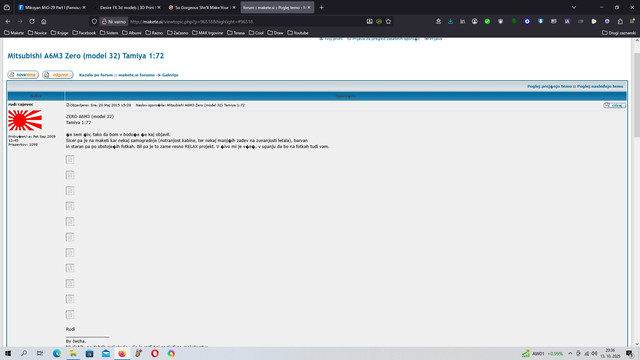List all tabs dropdown arrow
This screenshot has width=640, height=360.
pos(574,7)
